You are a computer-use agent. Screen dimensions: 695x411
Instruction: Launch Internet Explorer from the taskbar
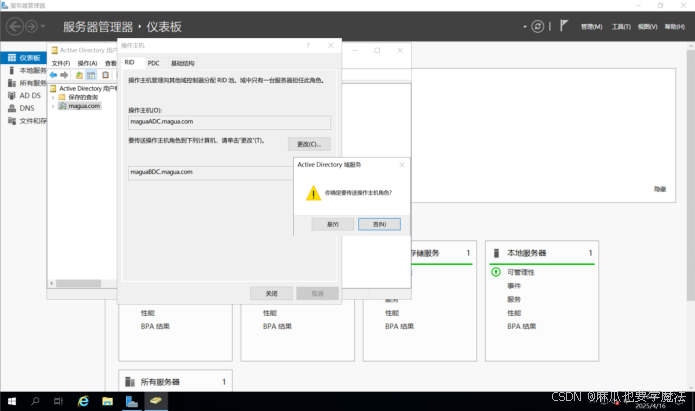83,401
